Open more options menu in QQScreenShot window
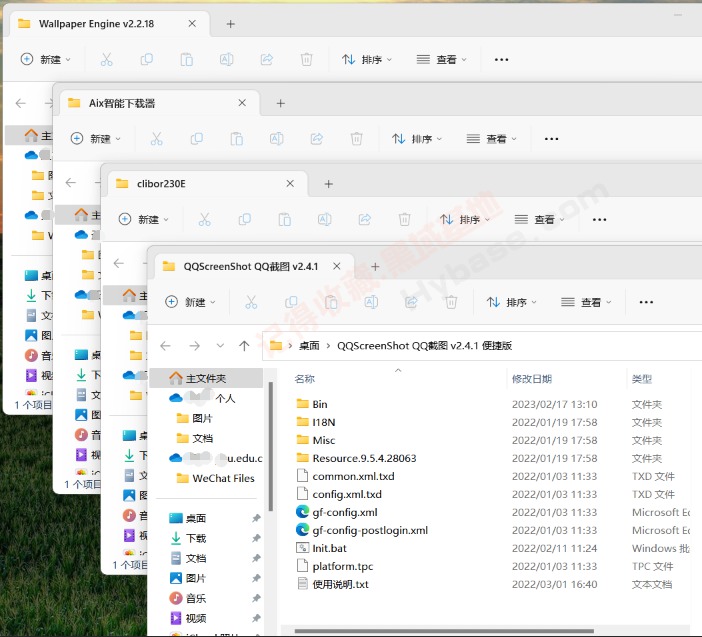The height and width of the screenshot is (637, 702). 646,303
